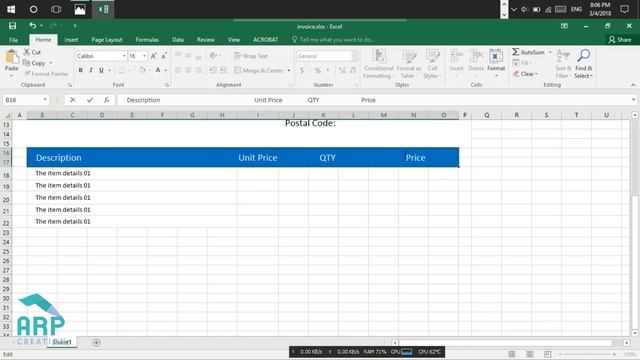
Task: Click the Sheet1 sheet tab
Action: tap(62, 342)
